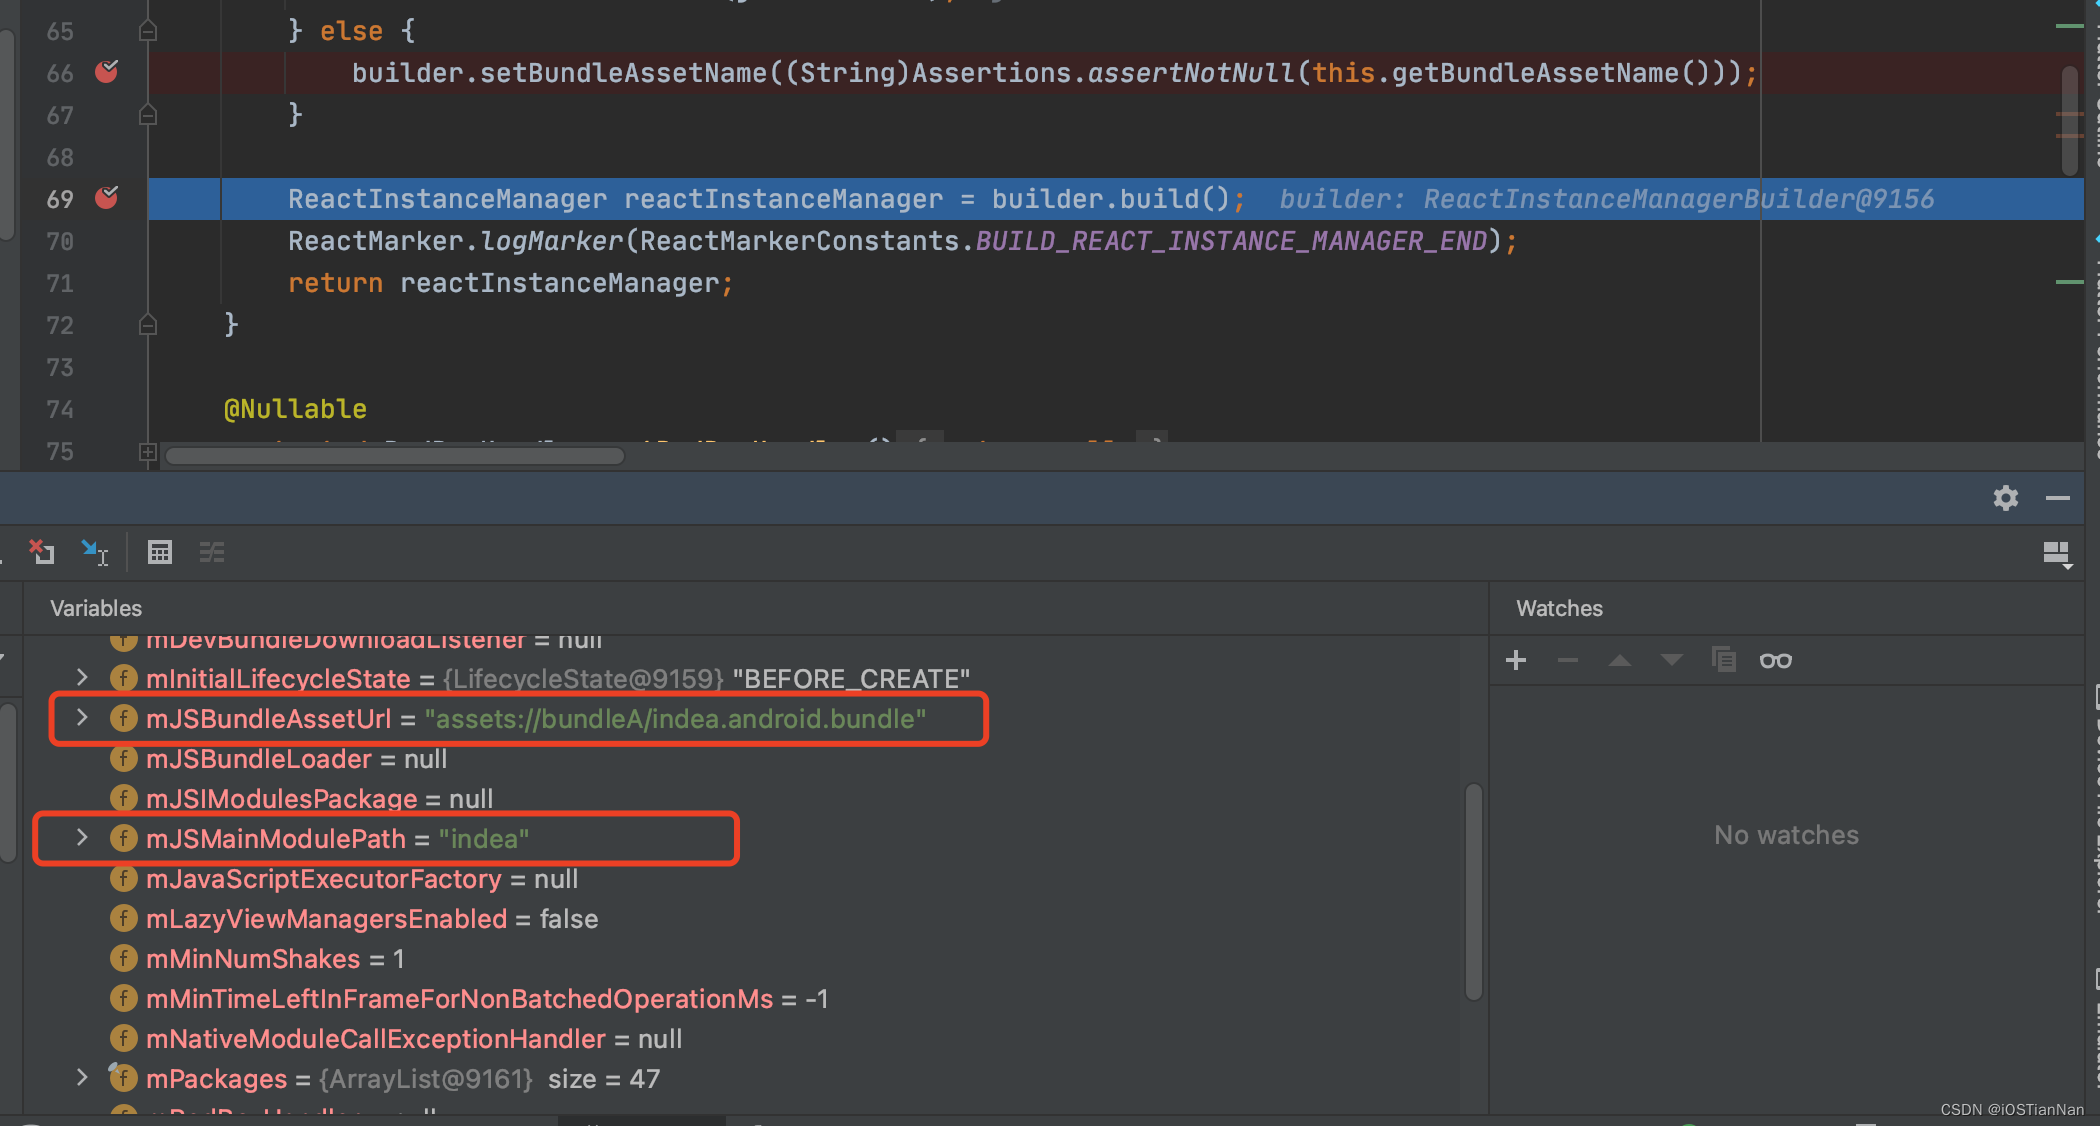Click the return reactInstanceManager statement
The image size is (2100, 1126).
(x=510, y=283)
